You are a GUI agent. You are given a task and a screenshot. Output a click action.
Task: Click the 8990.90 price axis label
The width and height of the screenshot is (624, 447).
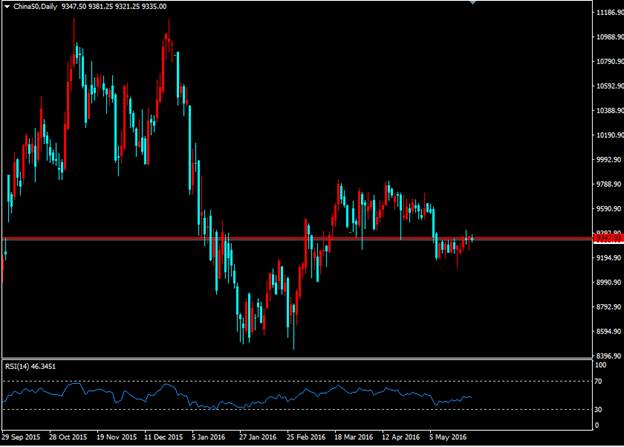click(609, 282)
